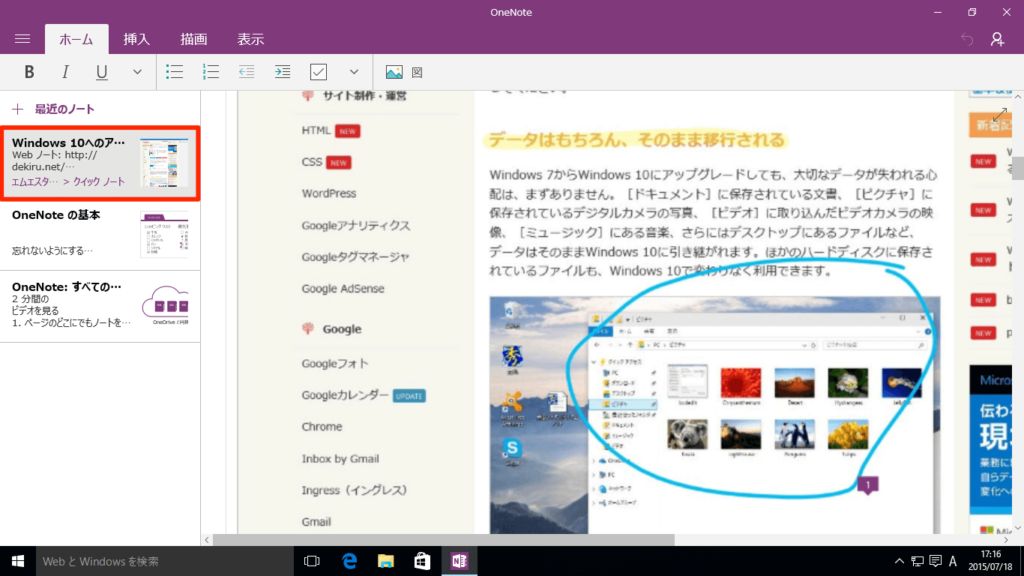Switch to the 挿入 tab
Image resolution: width=1024 pixels, height=576 pixels.
pyautogui.click(x=136, y=39)
